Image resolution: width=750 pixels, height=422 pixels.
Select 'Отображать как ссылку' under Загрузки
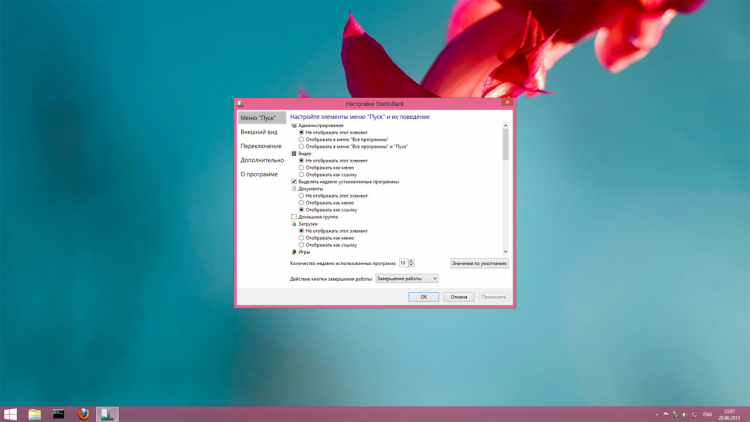click(x=301, y=245)
